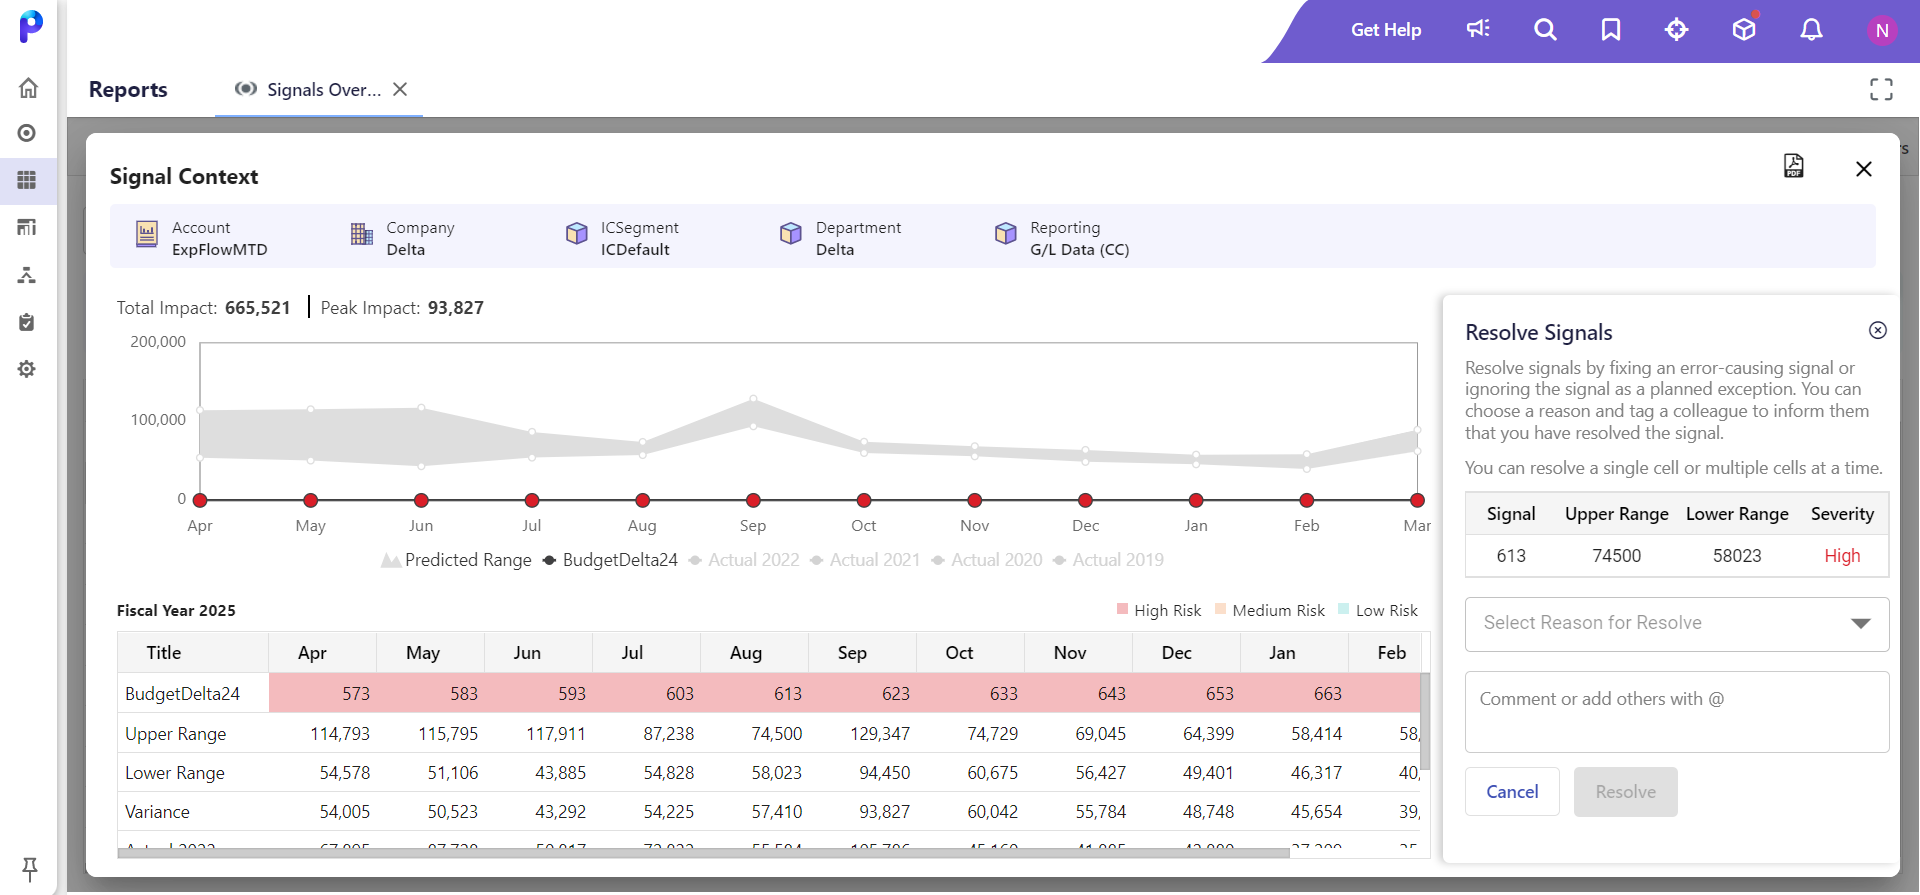1920x895 pixels.
Task: Click the Home icon in sidebar
Action: click(28, 88)
